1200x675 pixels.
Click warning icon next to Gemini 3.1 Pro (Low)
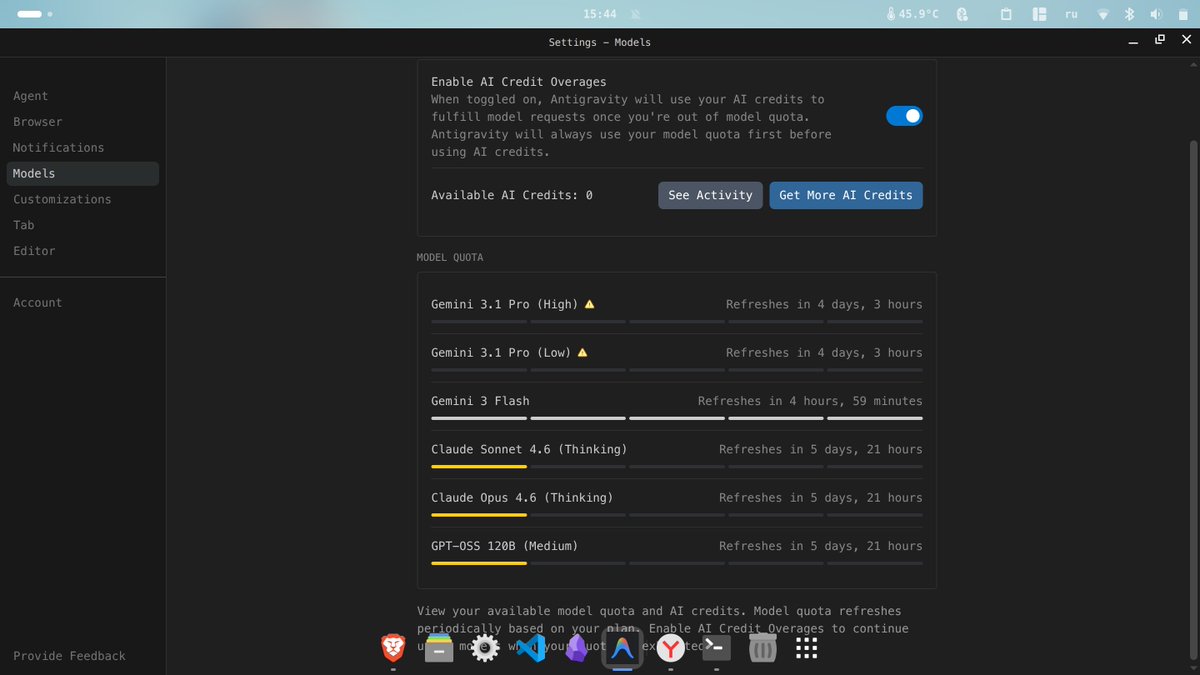(x=582, y=352)
